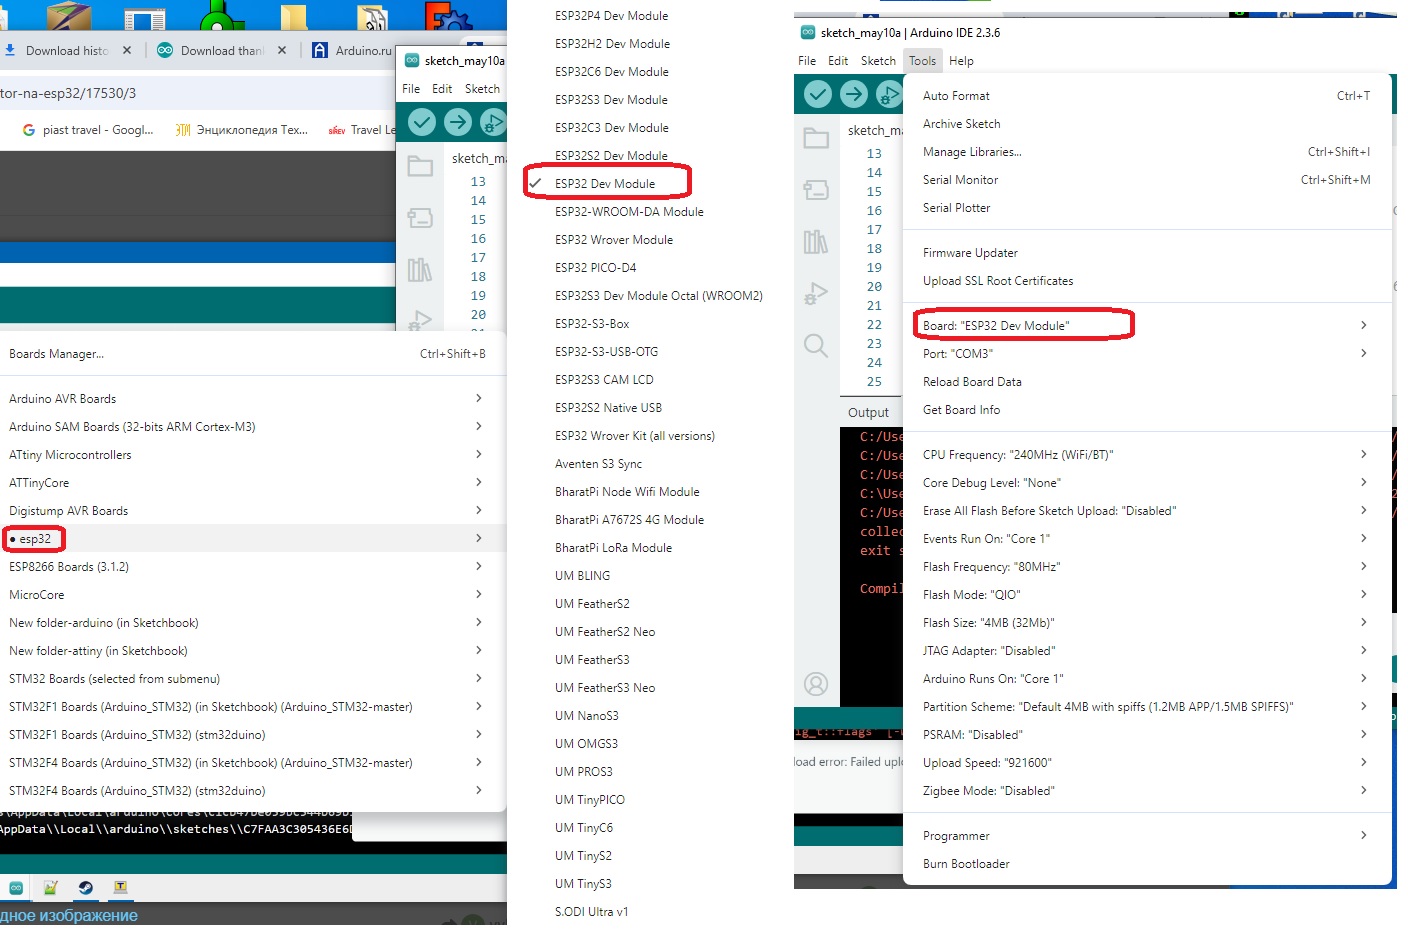The image size is (1408, 950).
Task: Open Serial Plotter from Tools menu
Action: (1147, 208)
